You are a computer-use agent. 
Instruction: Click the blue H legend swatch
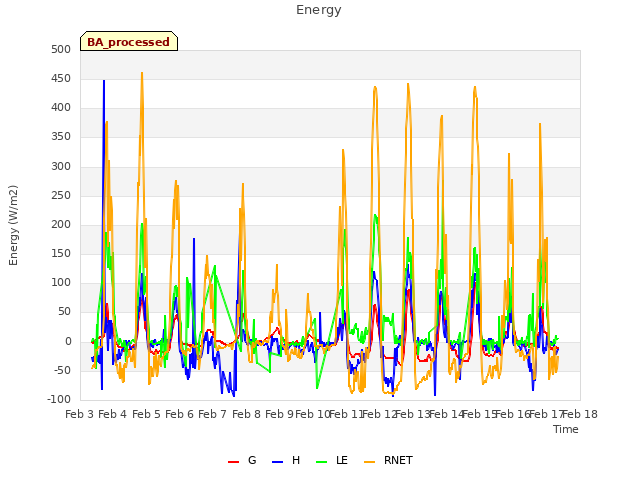(x=277, y=462)
